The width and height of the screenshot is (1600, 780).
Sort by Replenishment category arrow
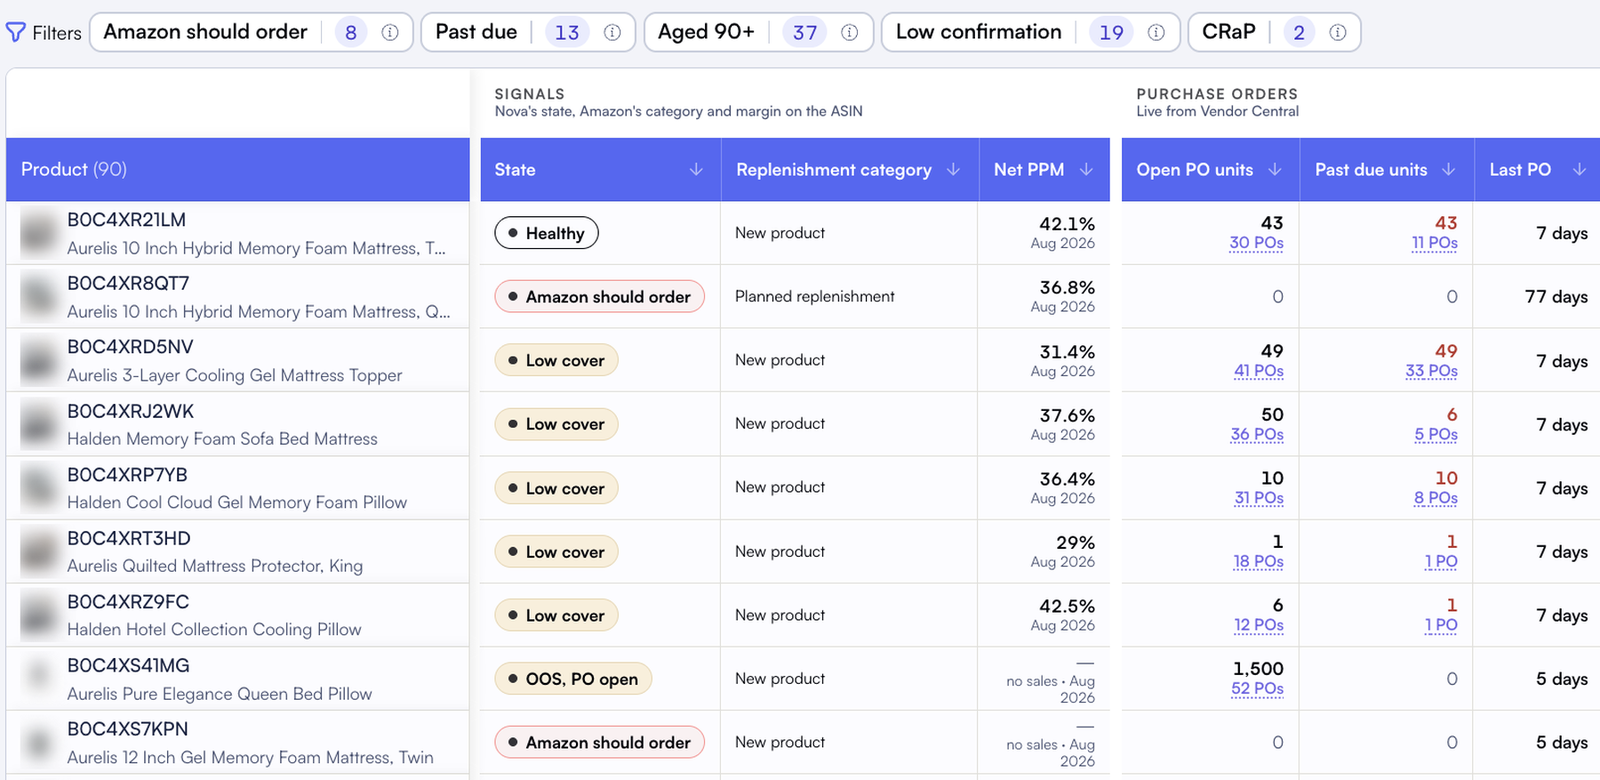[953, 170]
